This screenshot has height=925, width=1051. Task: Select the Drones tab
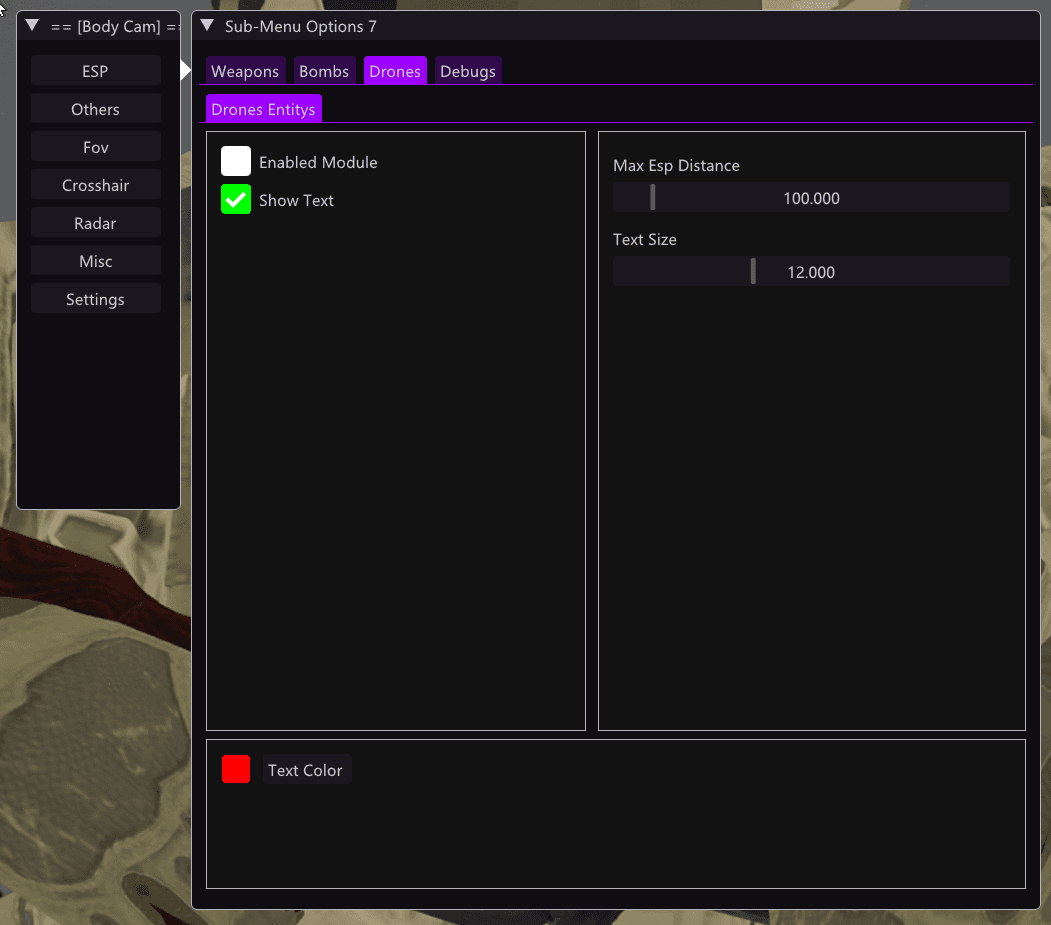(395, 71)
